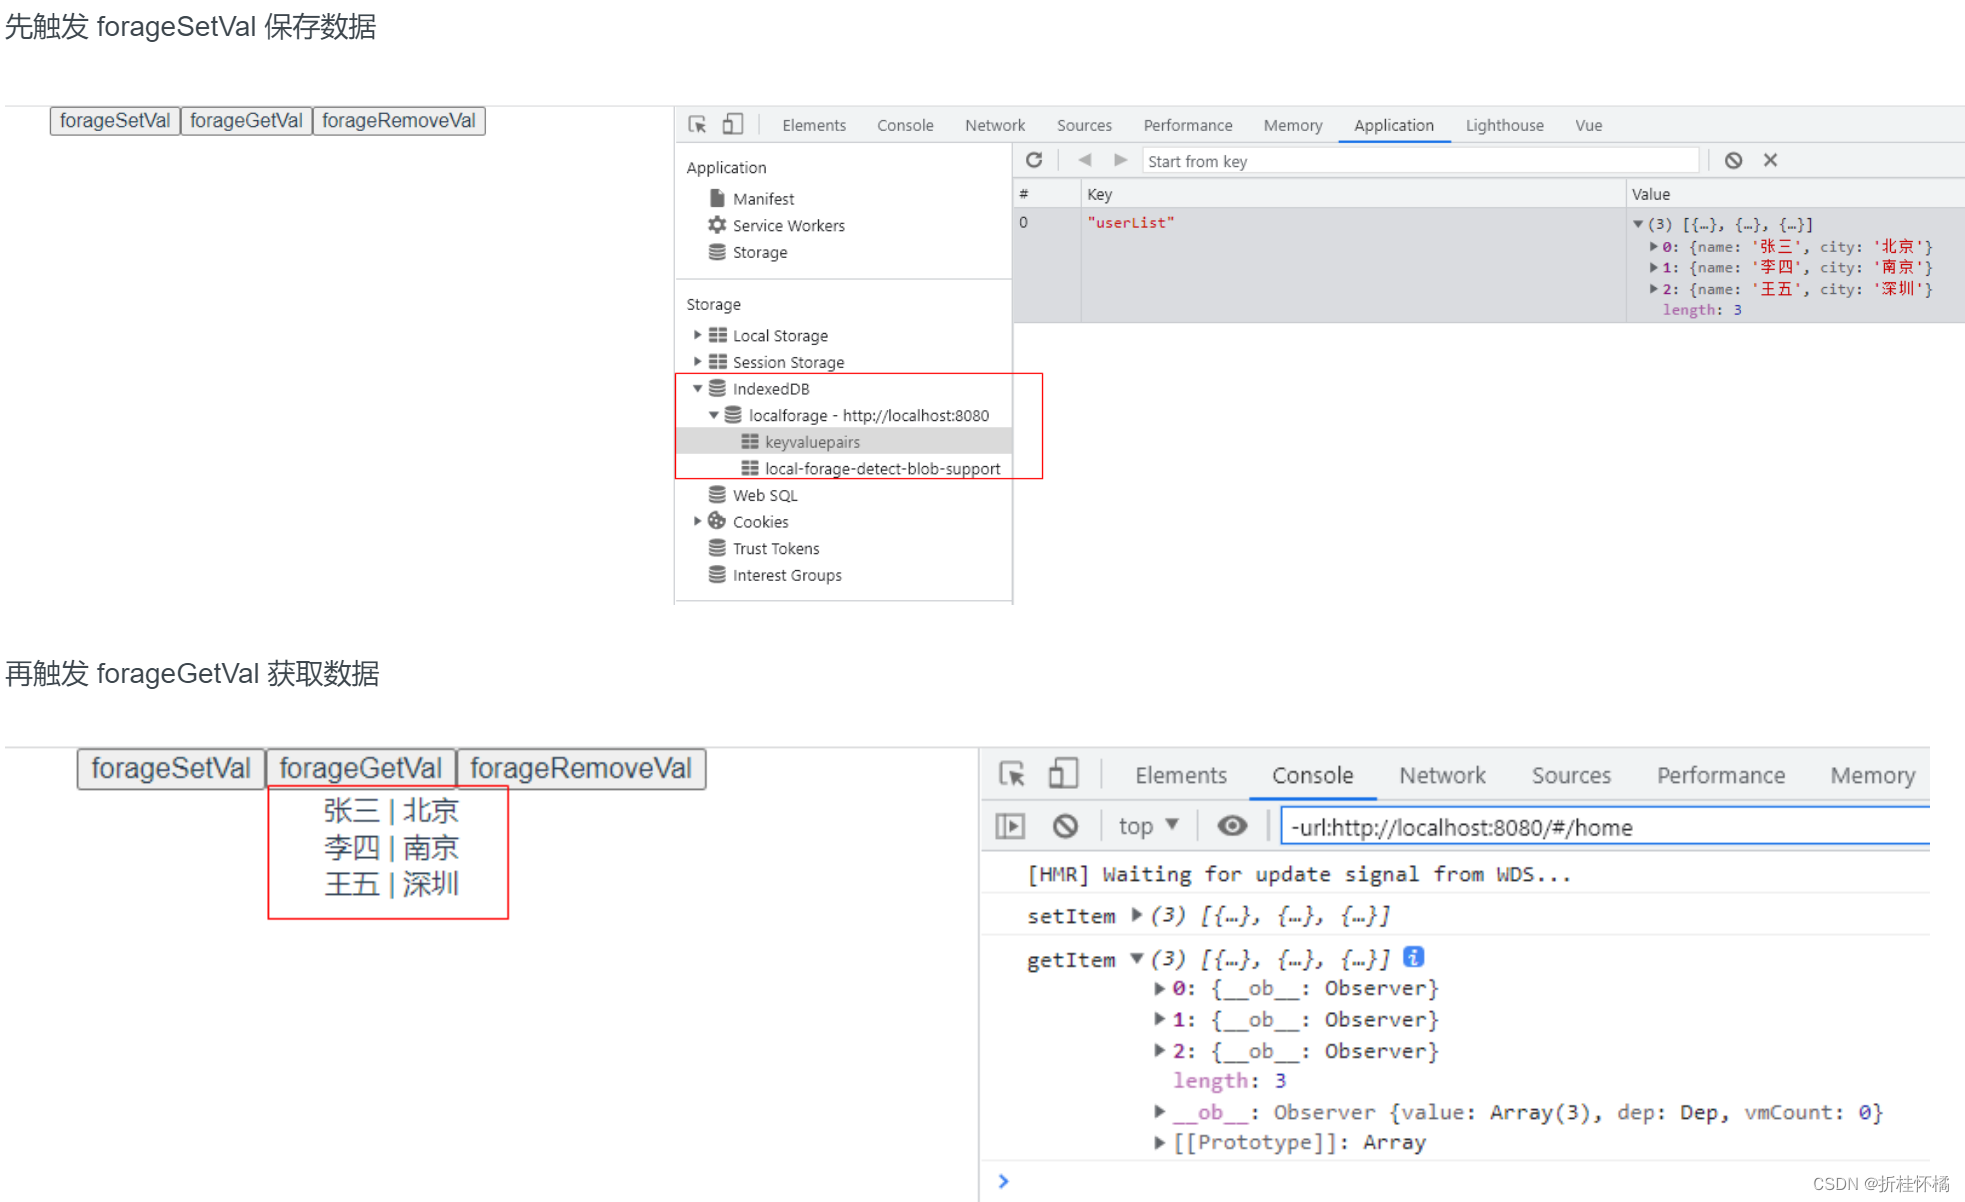Switch to Console tab in upper DevTools
The width and height of the screenshot is (1965, 1202).
[905, 125]
